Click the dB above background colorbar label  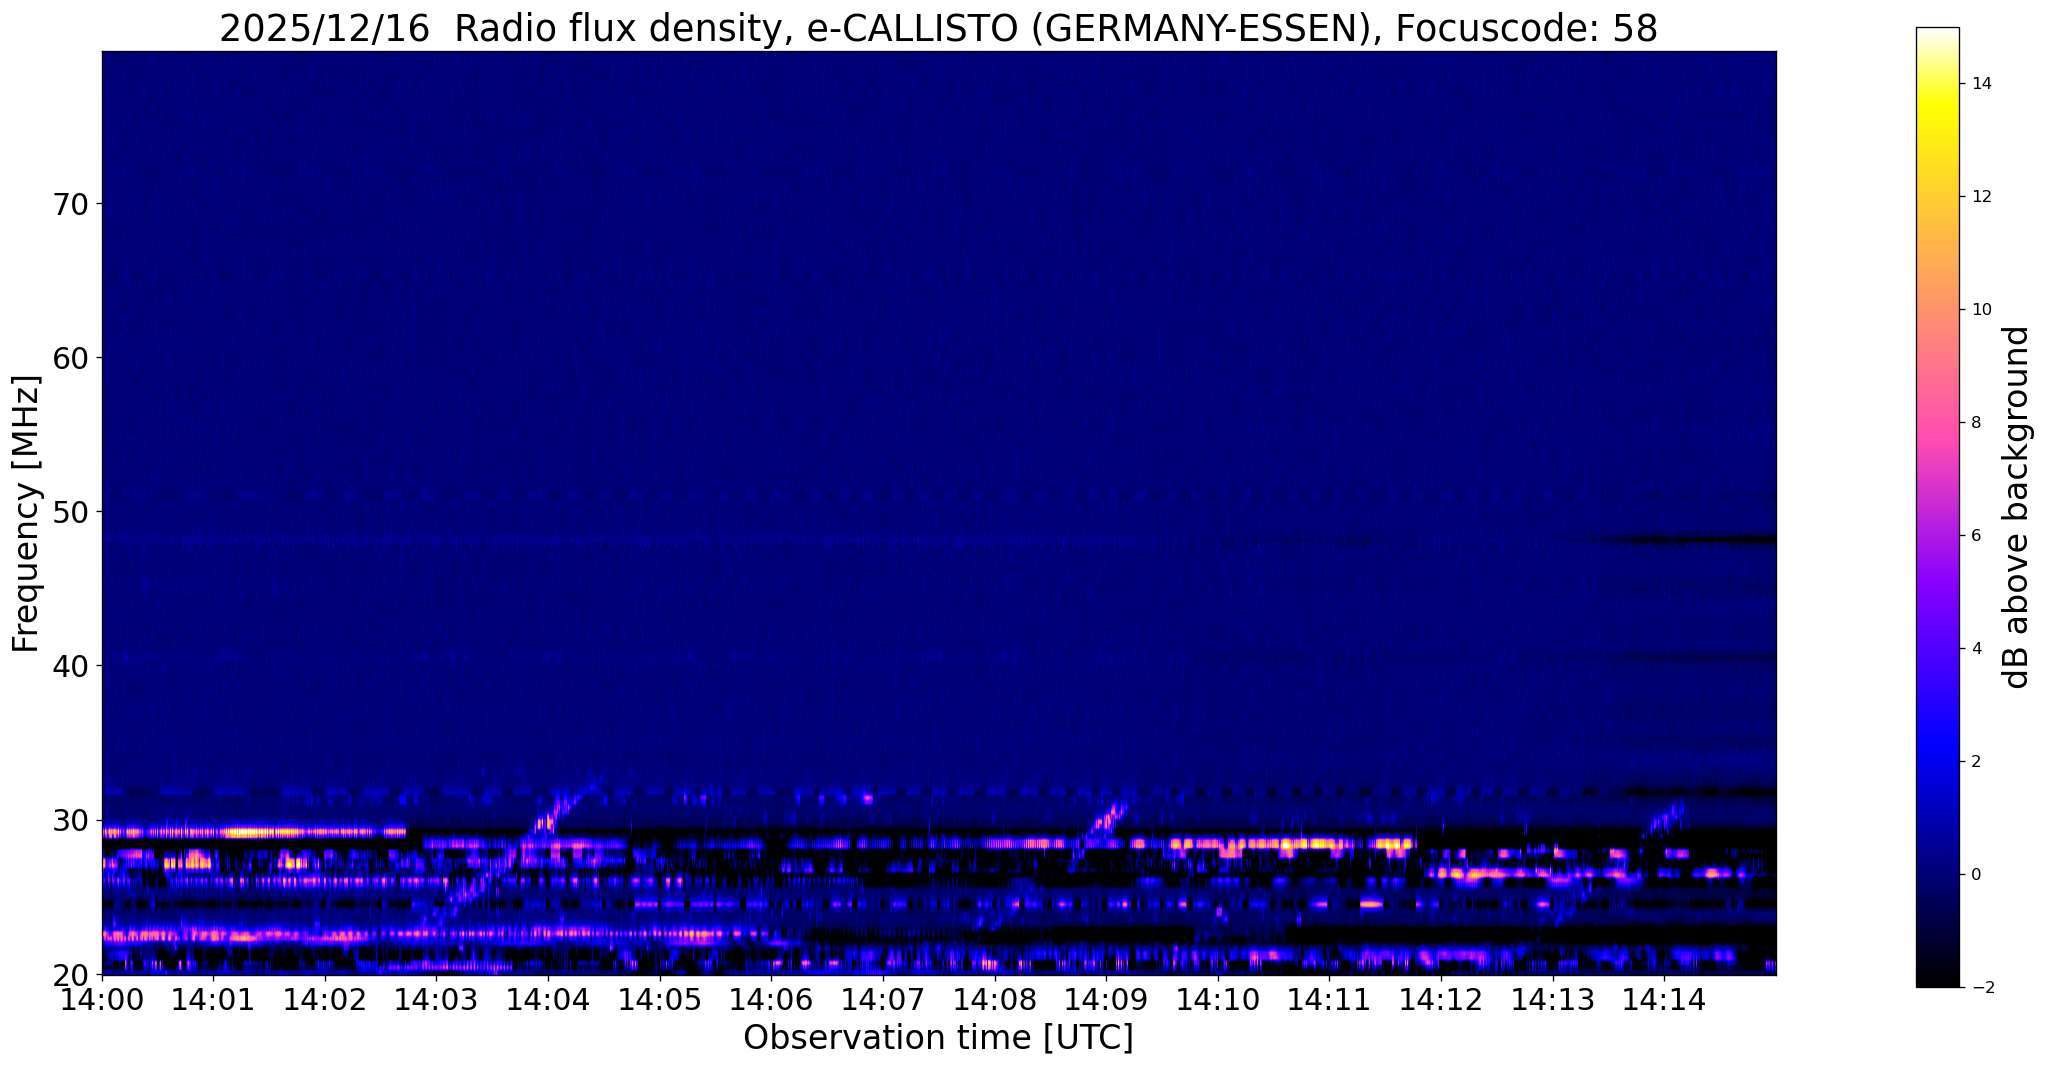(x=2016, y=507)
